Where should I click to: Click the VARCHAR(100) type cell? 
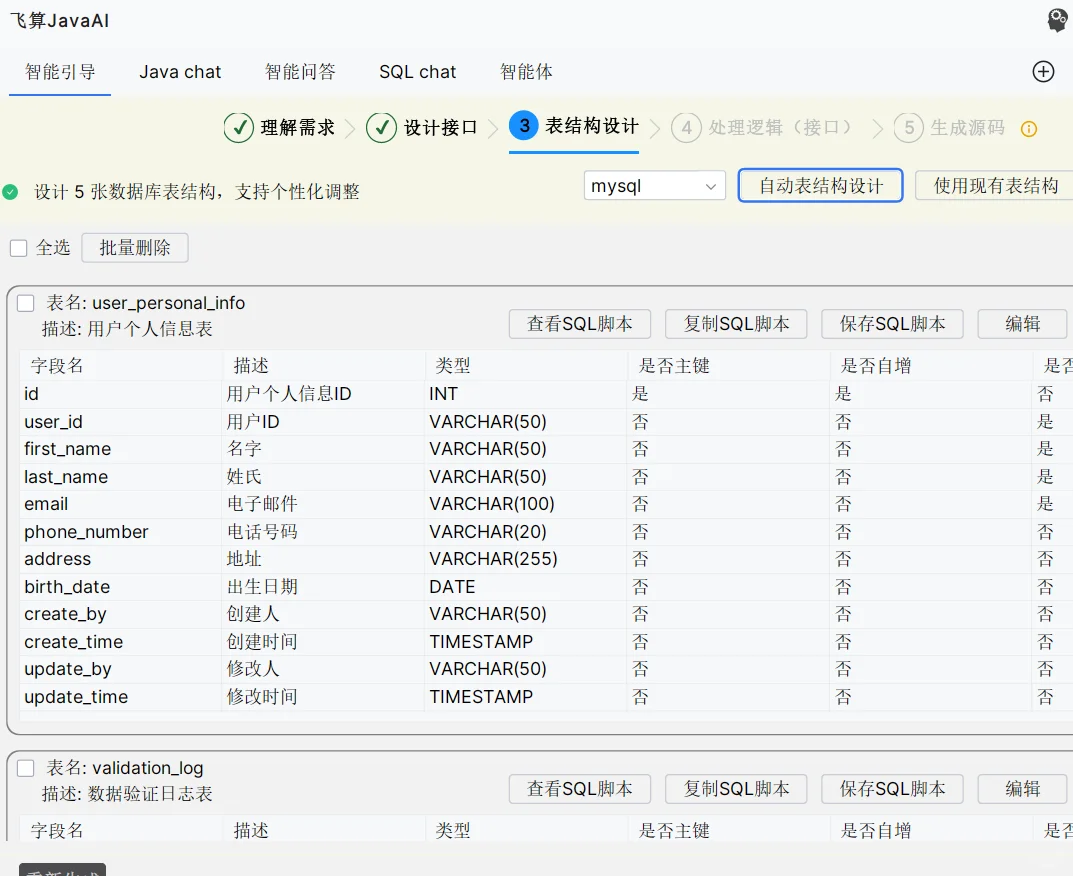pos(526,504)
